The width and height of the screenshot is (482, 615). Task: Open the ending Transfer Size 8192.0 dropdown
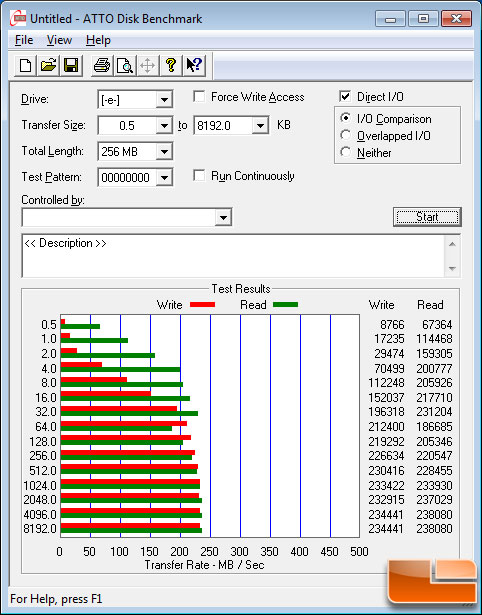pos(260,126)
